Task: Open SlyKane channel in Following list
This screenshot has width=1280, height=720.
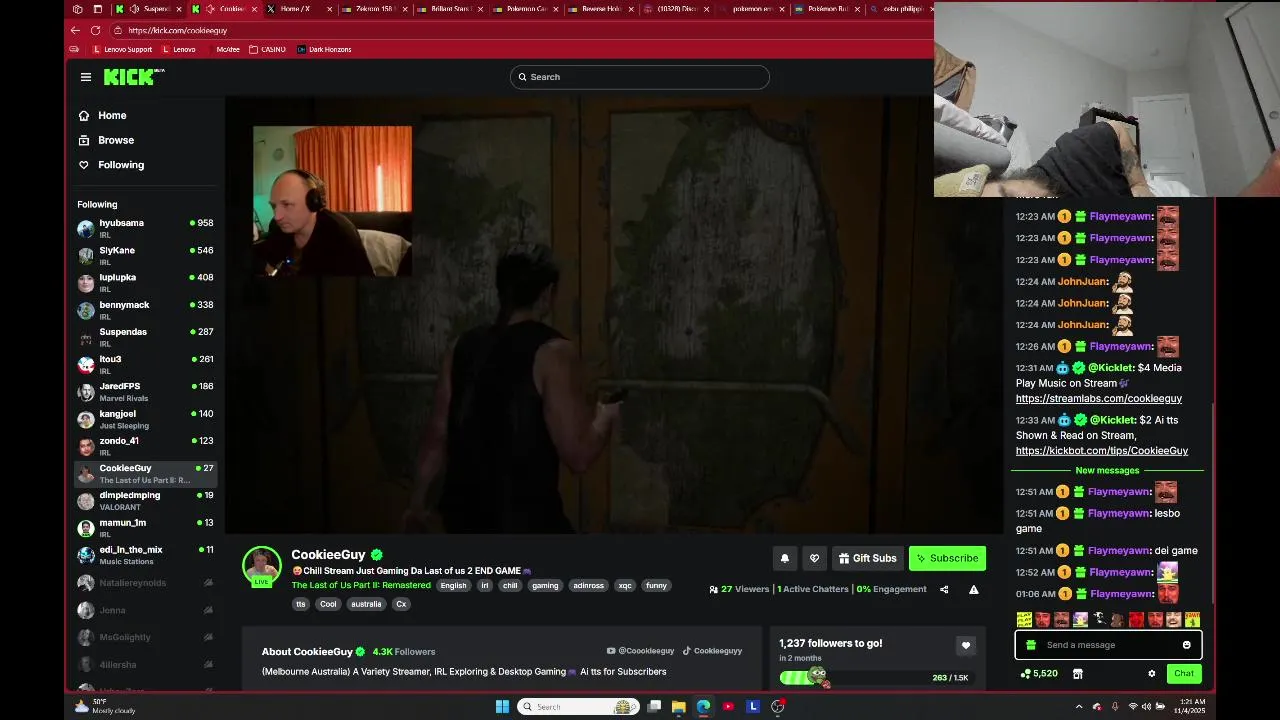Action: [x=146, y=255]
